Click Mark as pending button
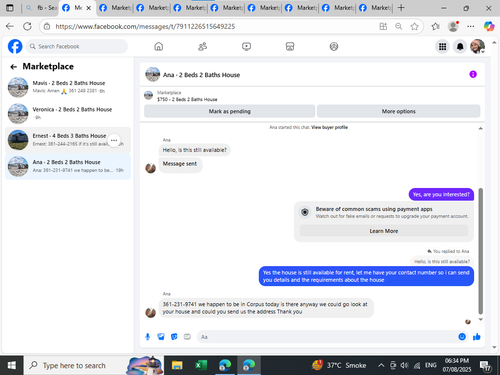The image size is (500, 375). tap(230, 111)
